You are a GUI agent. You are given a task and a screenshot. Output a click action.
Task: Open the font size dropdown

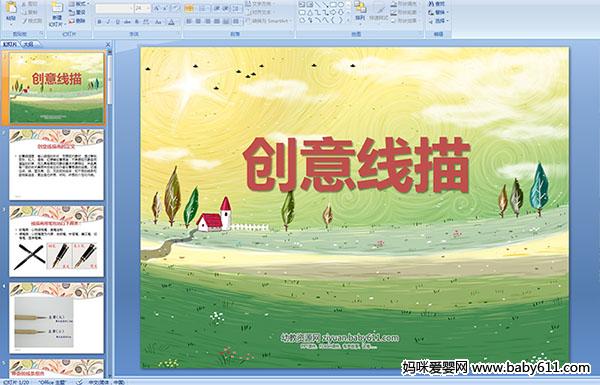(x=142, y=8)
